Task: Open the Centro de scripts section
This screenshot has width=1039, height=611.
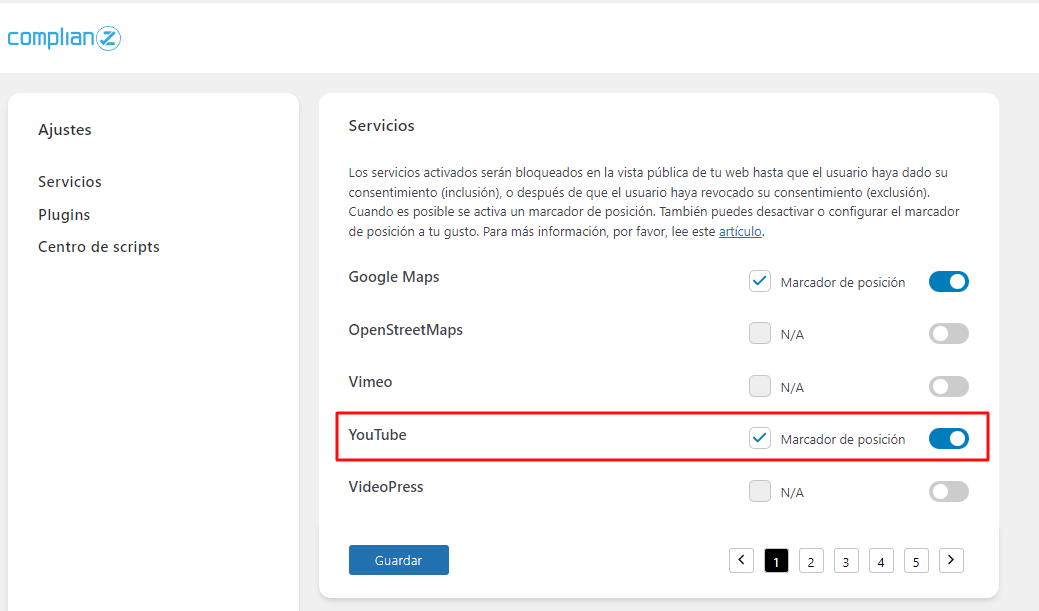Action: 99,247
